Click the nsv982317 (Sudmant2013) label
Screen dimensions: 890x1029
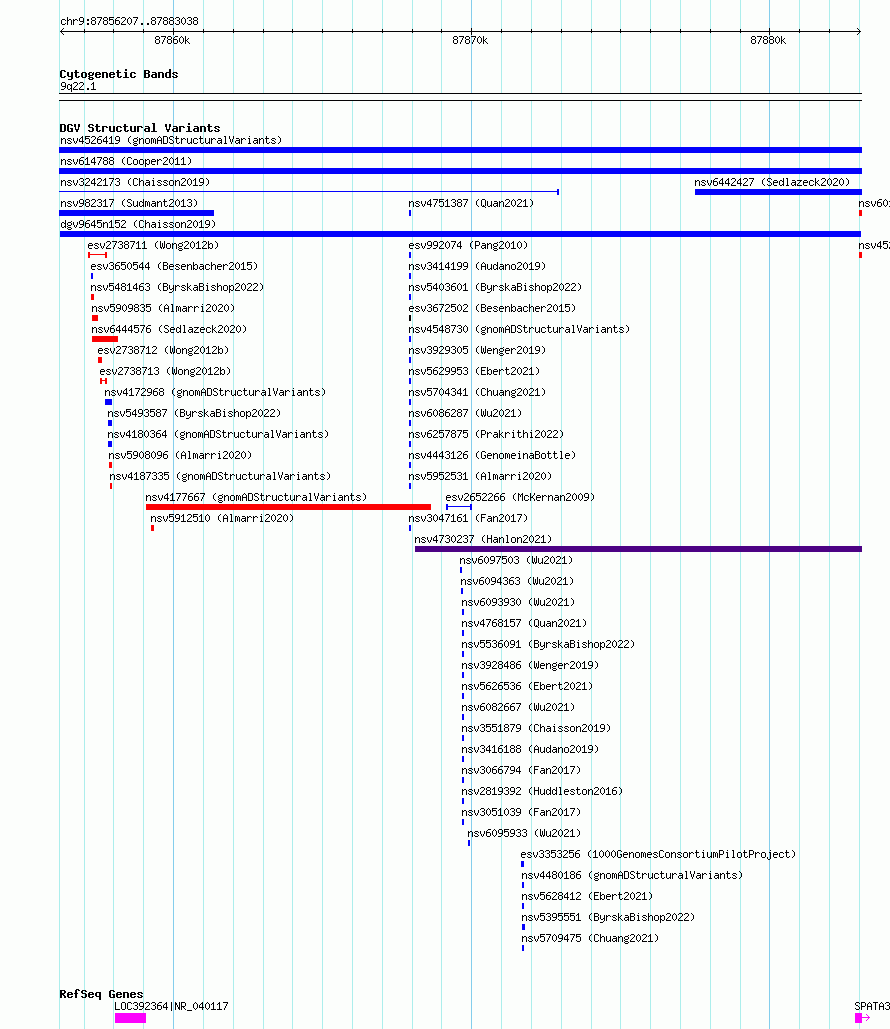(129, 203)
